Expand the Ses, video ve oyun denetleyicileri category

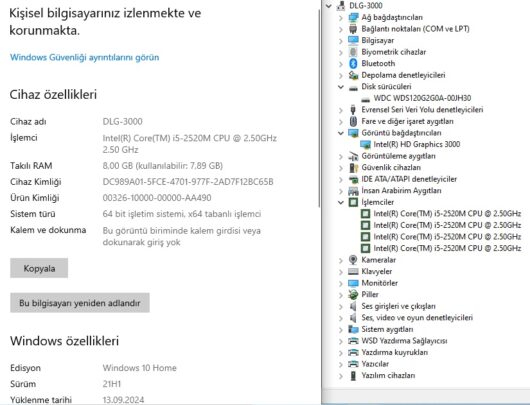click(x=341, y=318)
